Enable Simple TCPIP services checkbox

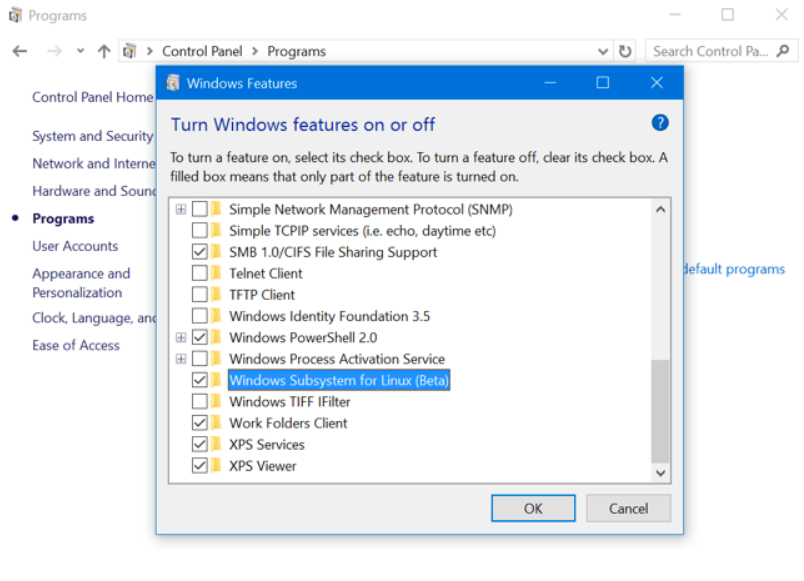tap(200, 231)
